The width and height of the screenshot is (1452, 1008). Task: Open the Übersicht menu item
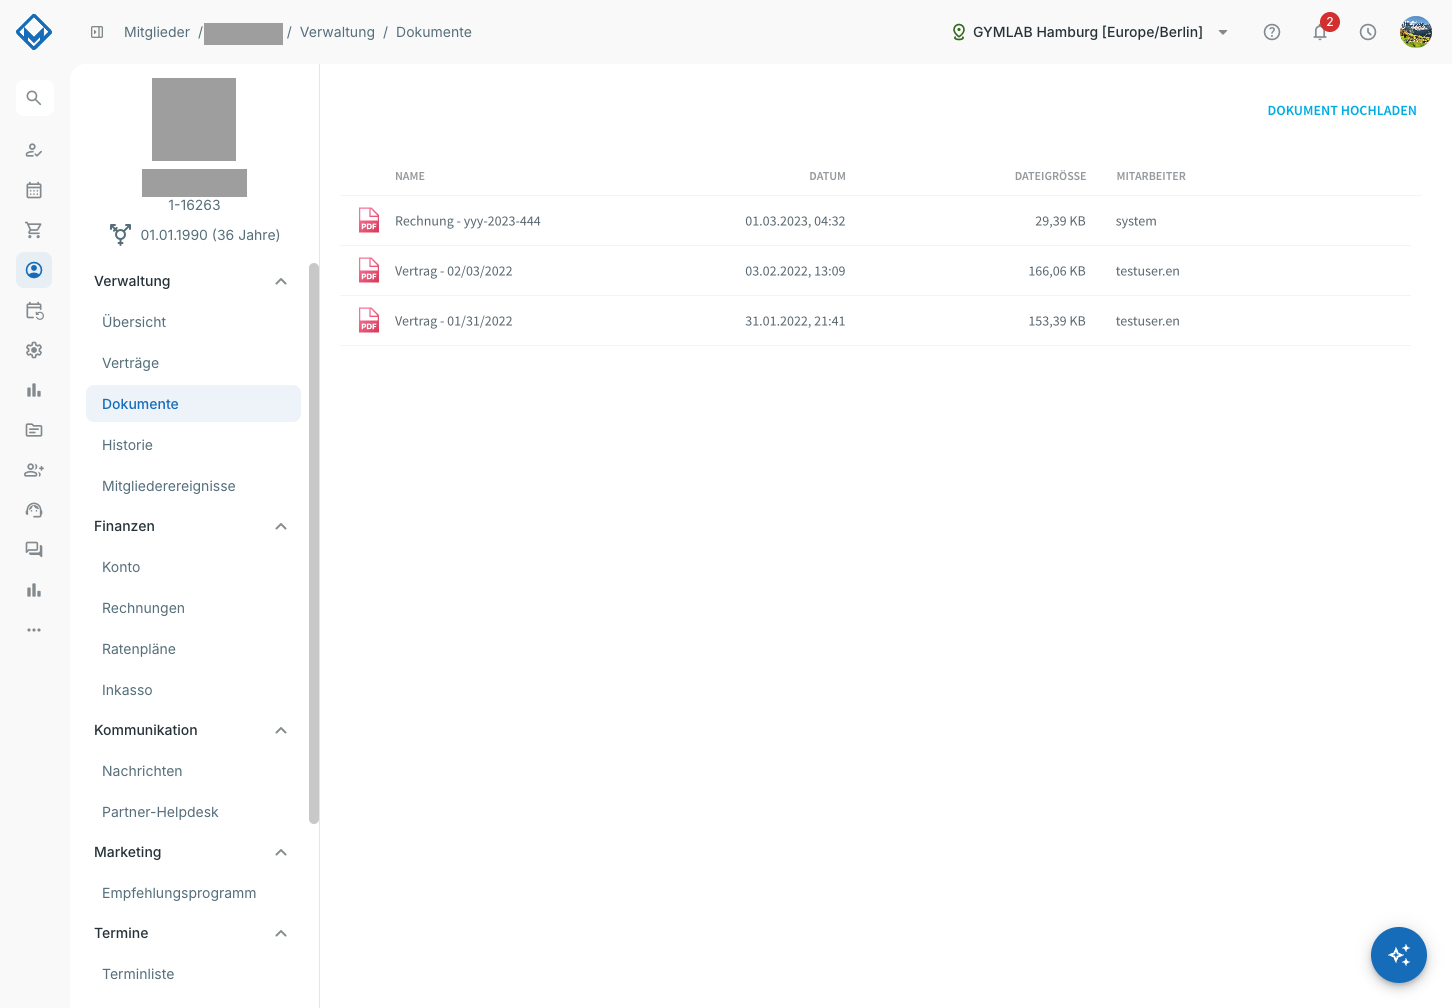(193, 322)
